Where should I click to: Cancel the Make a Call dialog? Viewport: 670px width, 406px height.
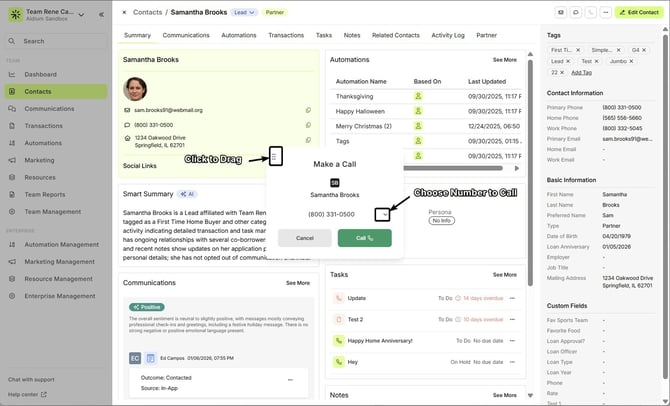click(305, 238)
